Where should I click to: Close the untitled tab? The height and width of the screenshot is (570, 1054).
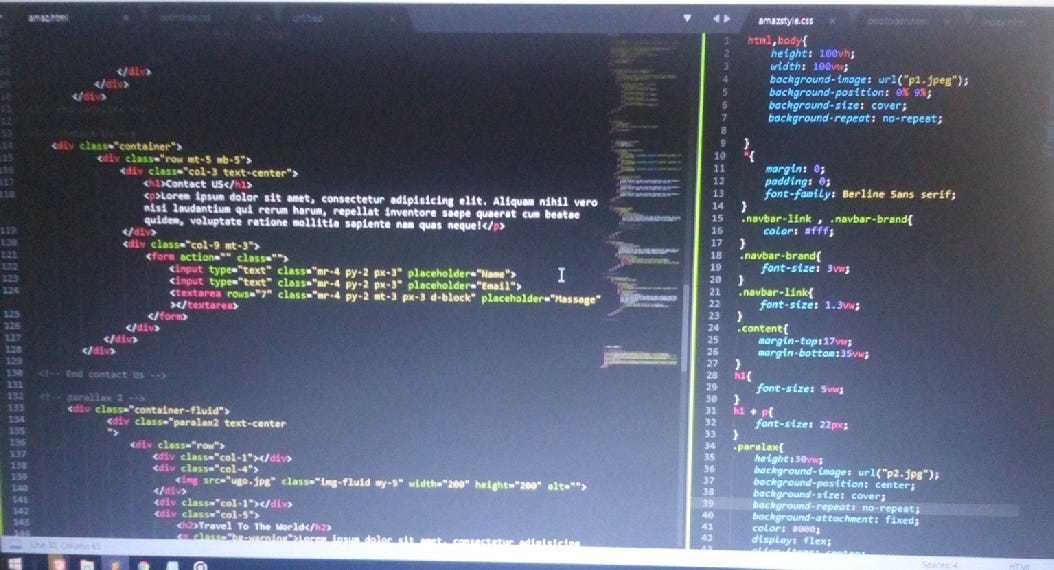393,19
